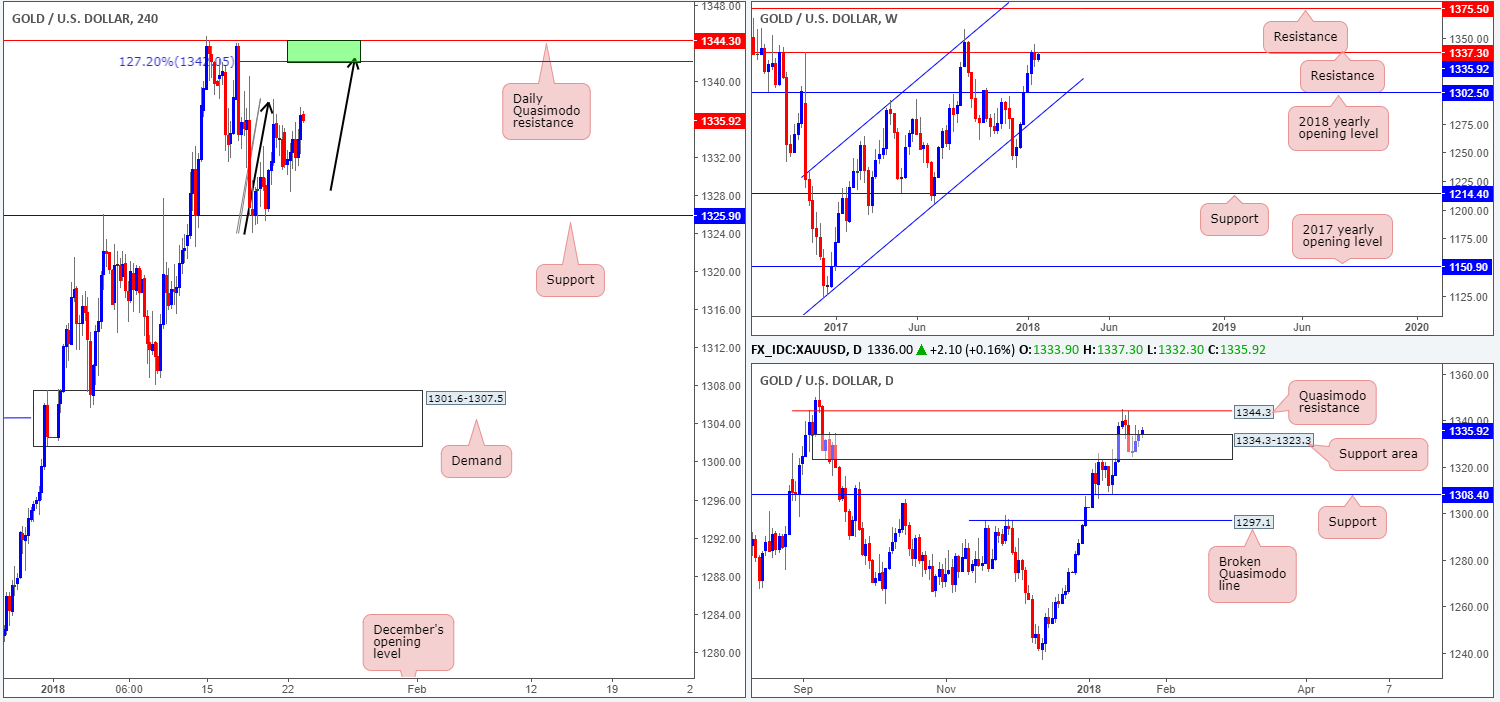This screenshot has height=702, width=1500.
Task: Click the 1302.50 yearly opening price label
Action: 1467,92
